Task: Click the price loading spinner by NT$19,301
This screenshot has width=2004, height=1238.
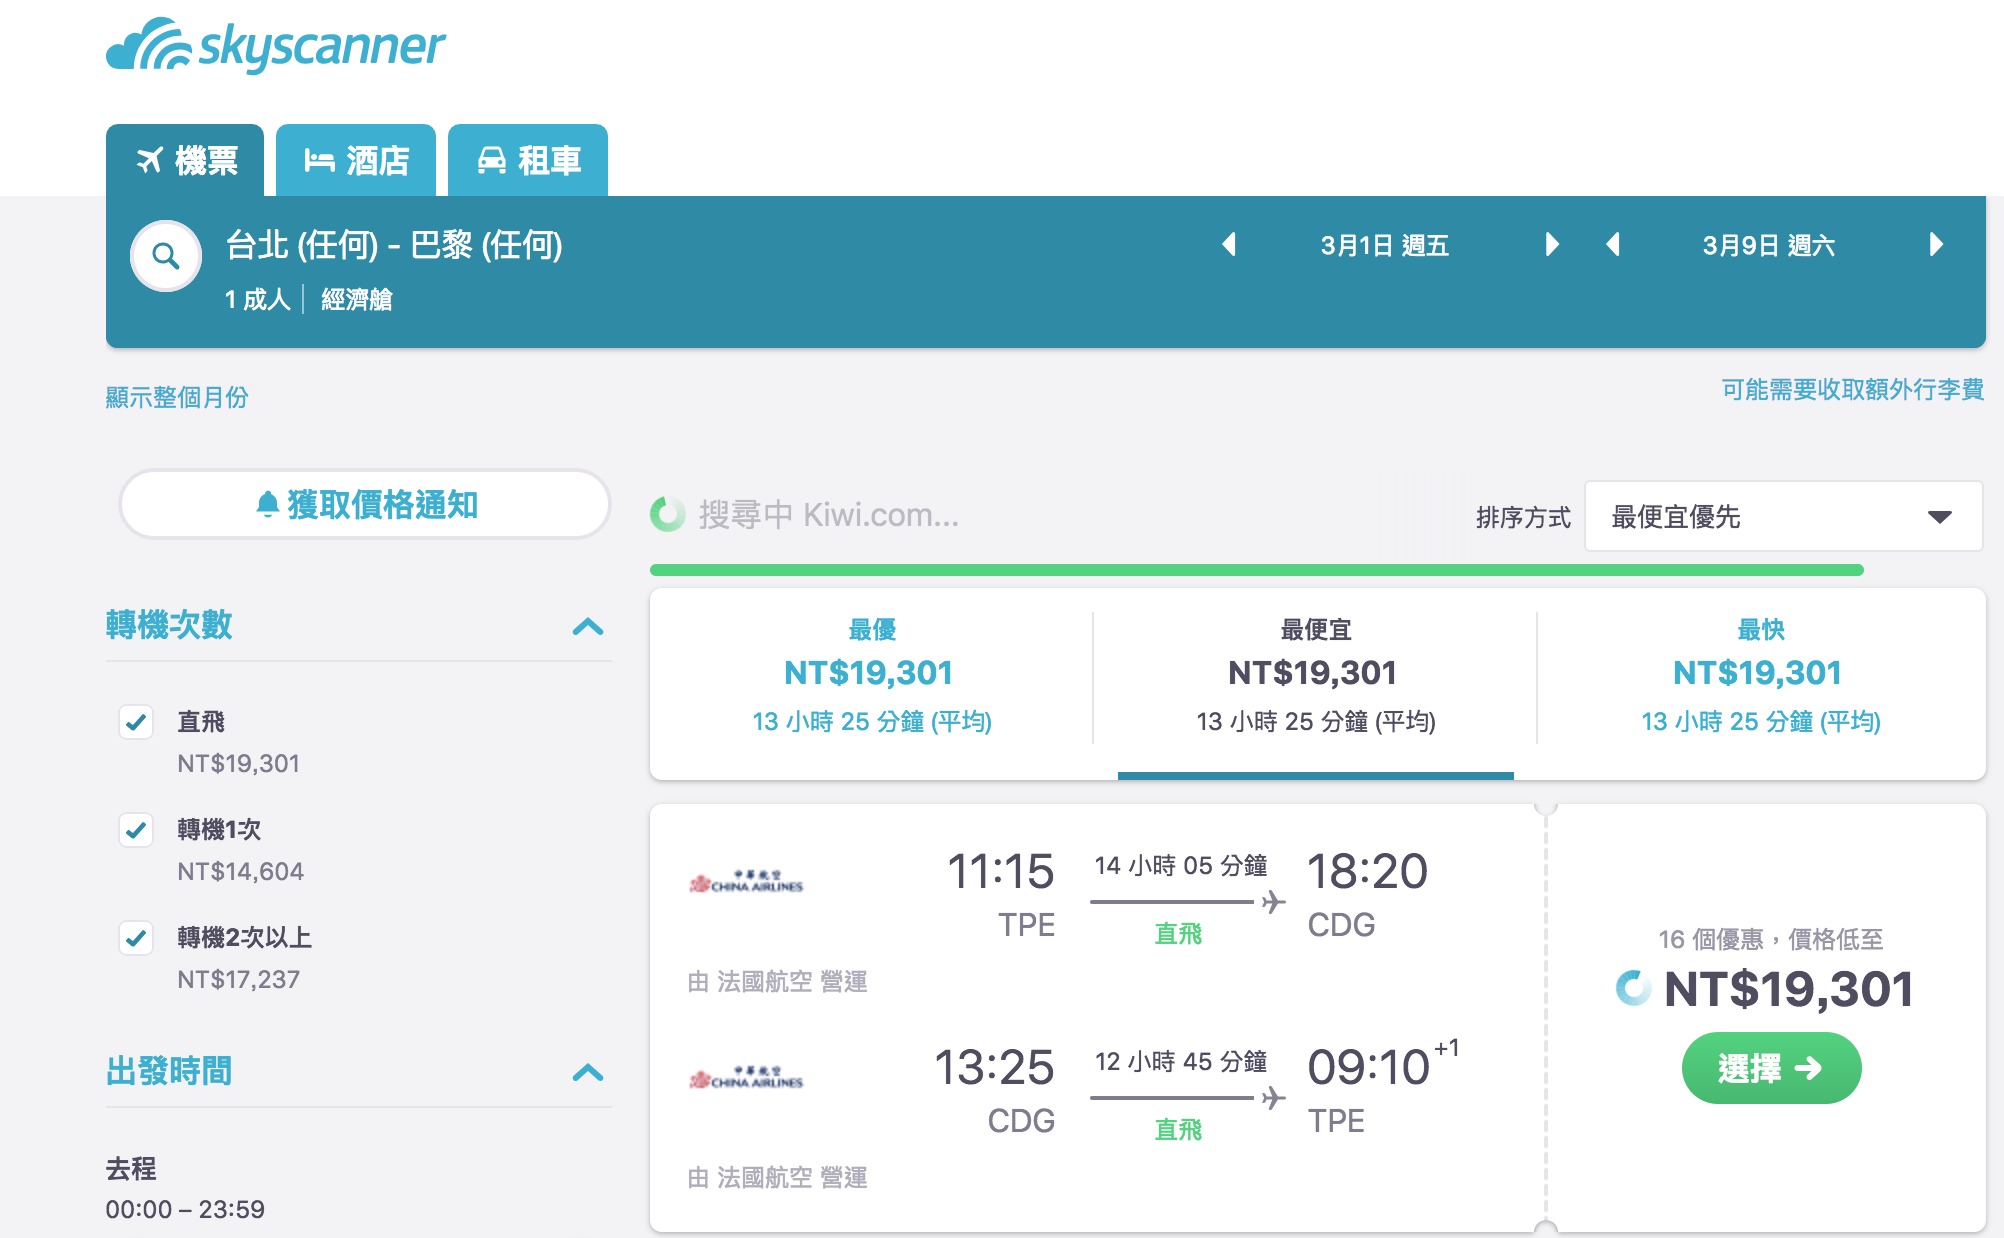Action: 1634,988
